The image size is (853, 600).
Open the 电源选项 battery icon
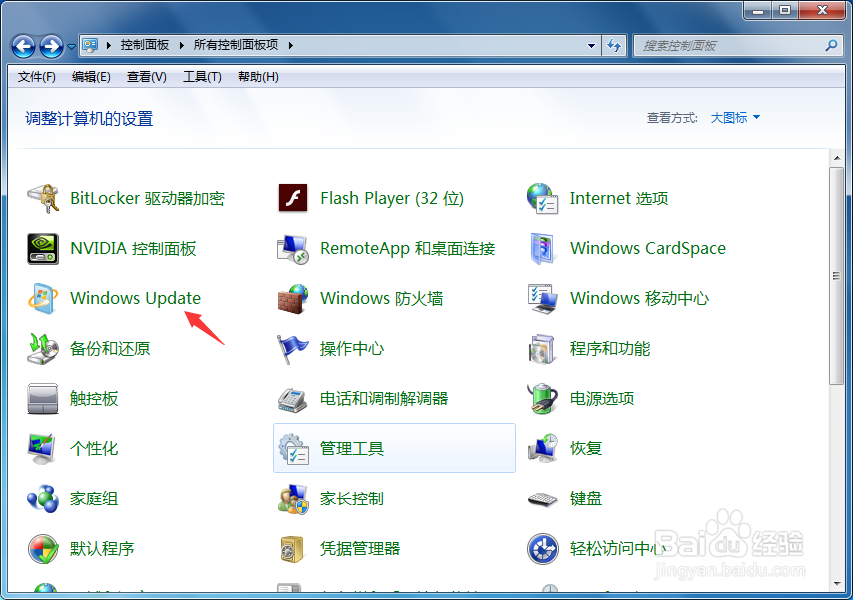click(542, 399)
